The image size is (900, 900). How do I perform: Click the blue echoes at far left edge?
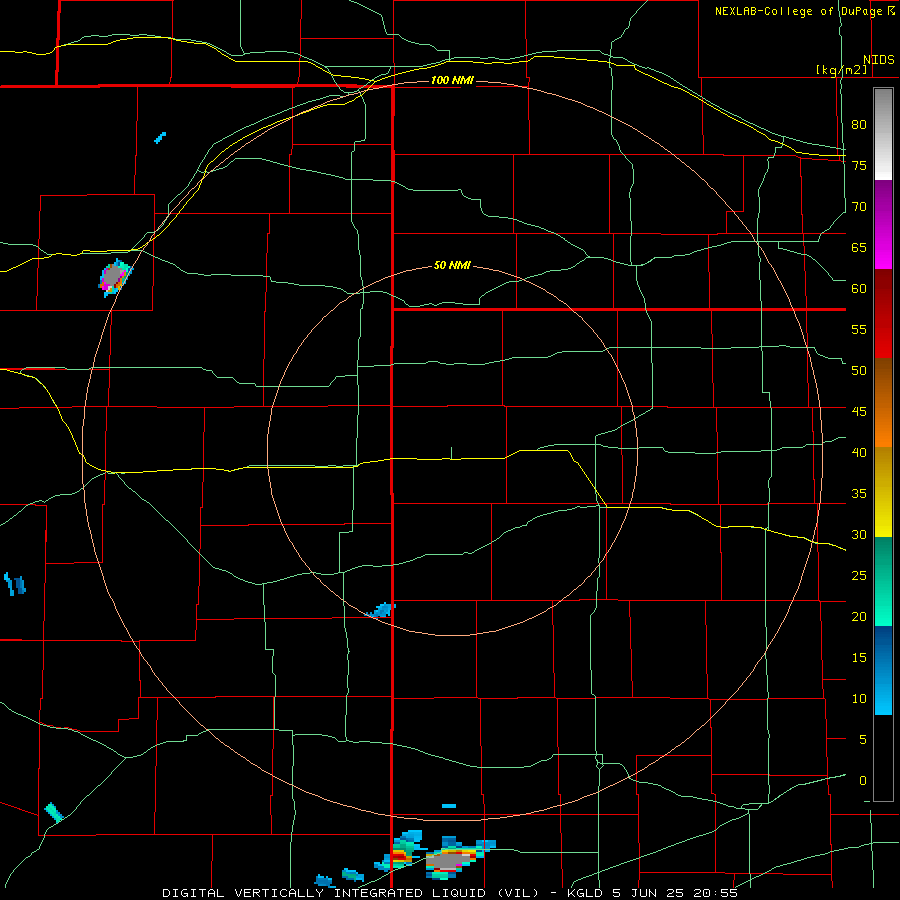(x=14, y=584)
